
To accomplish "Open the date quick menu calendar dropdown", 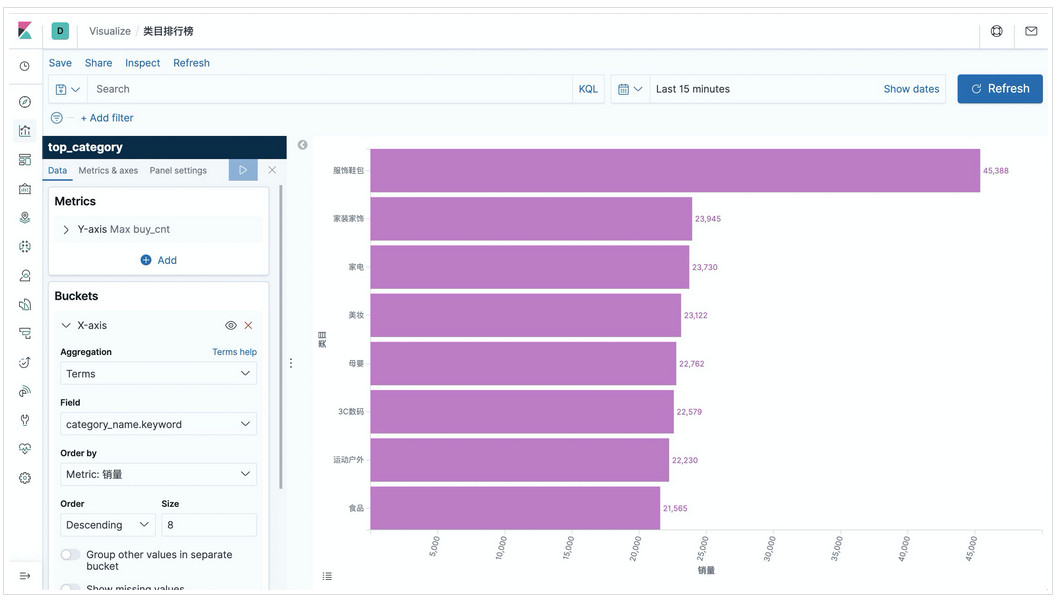I will coord(630,89).
